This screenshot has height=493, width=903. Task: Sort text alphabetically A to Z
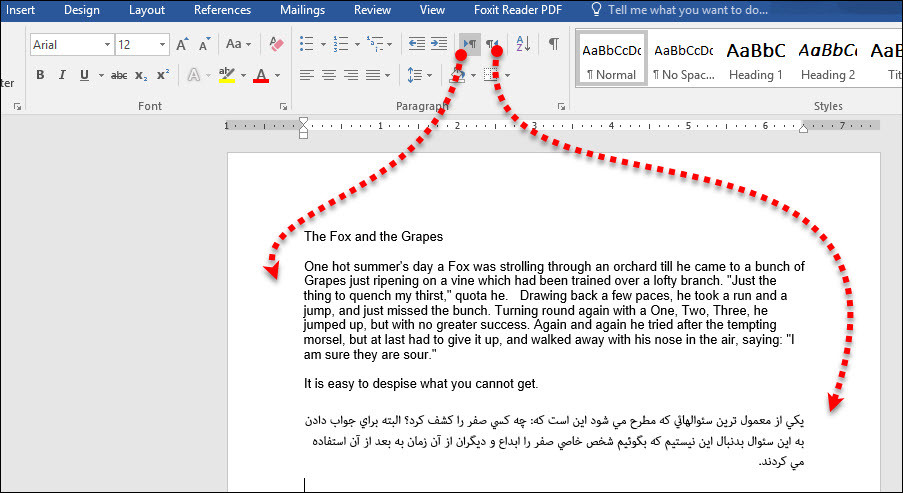click(523, 44)
